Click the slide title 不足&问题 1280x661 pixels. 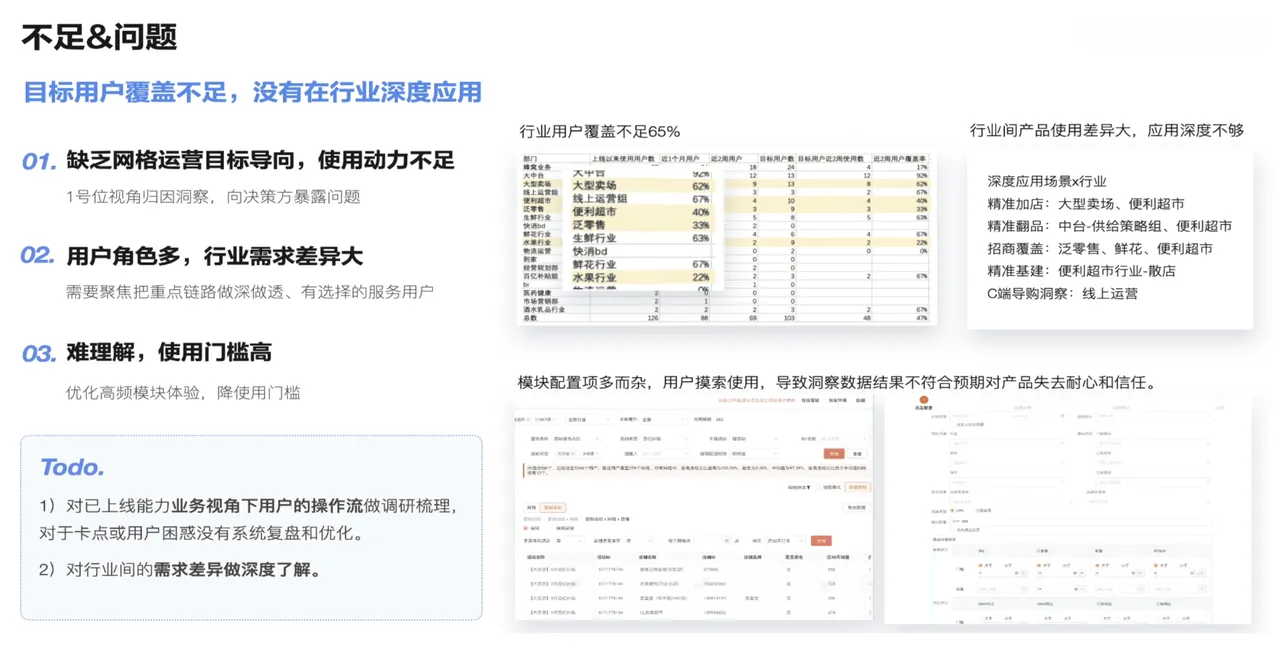[99, 37]
